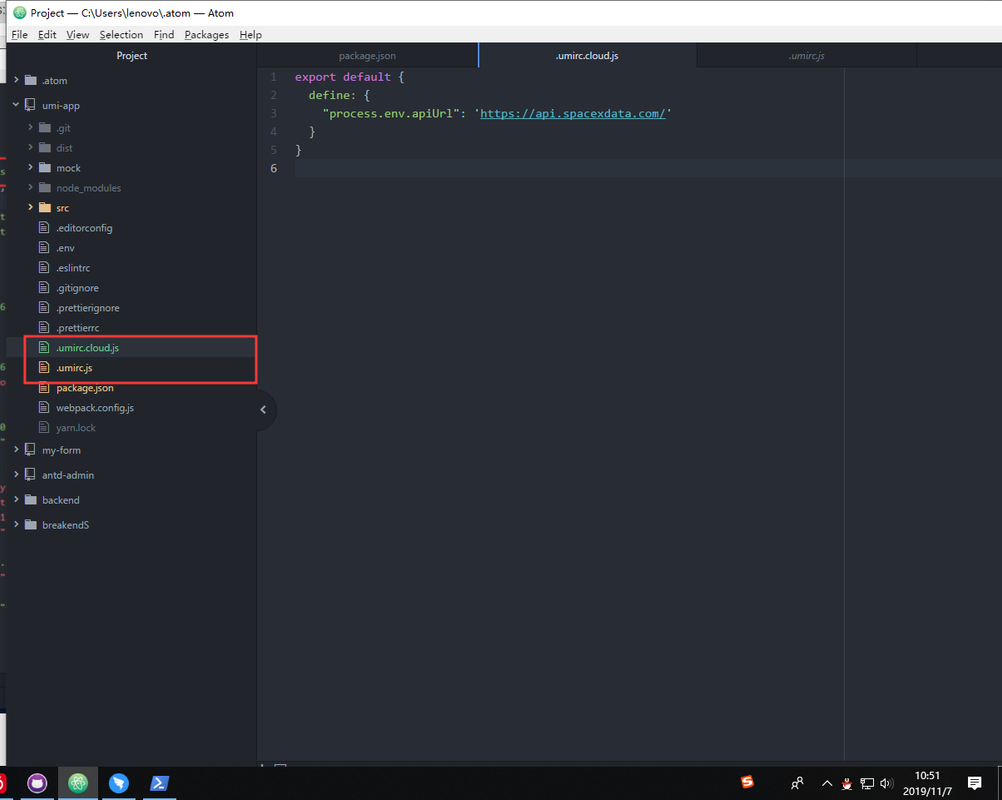
Task: Show hidden tray icons arrow
Action: 827,783
